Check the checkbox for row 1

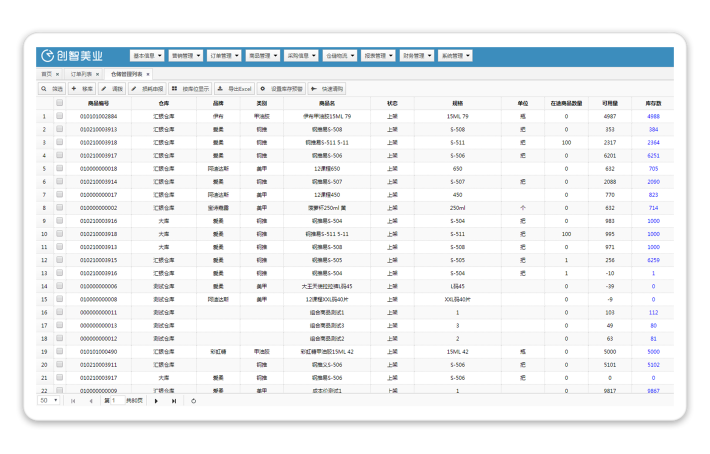tap(60, 116)
